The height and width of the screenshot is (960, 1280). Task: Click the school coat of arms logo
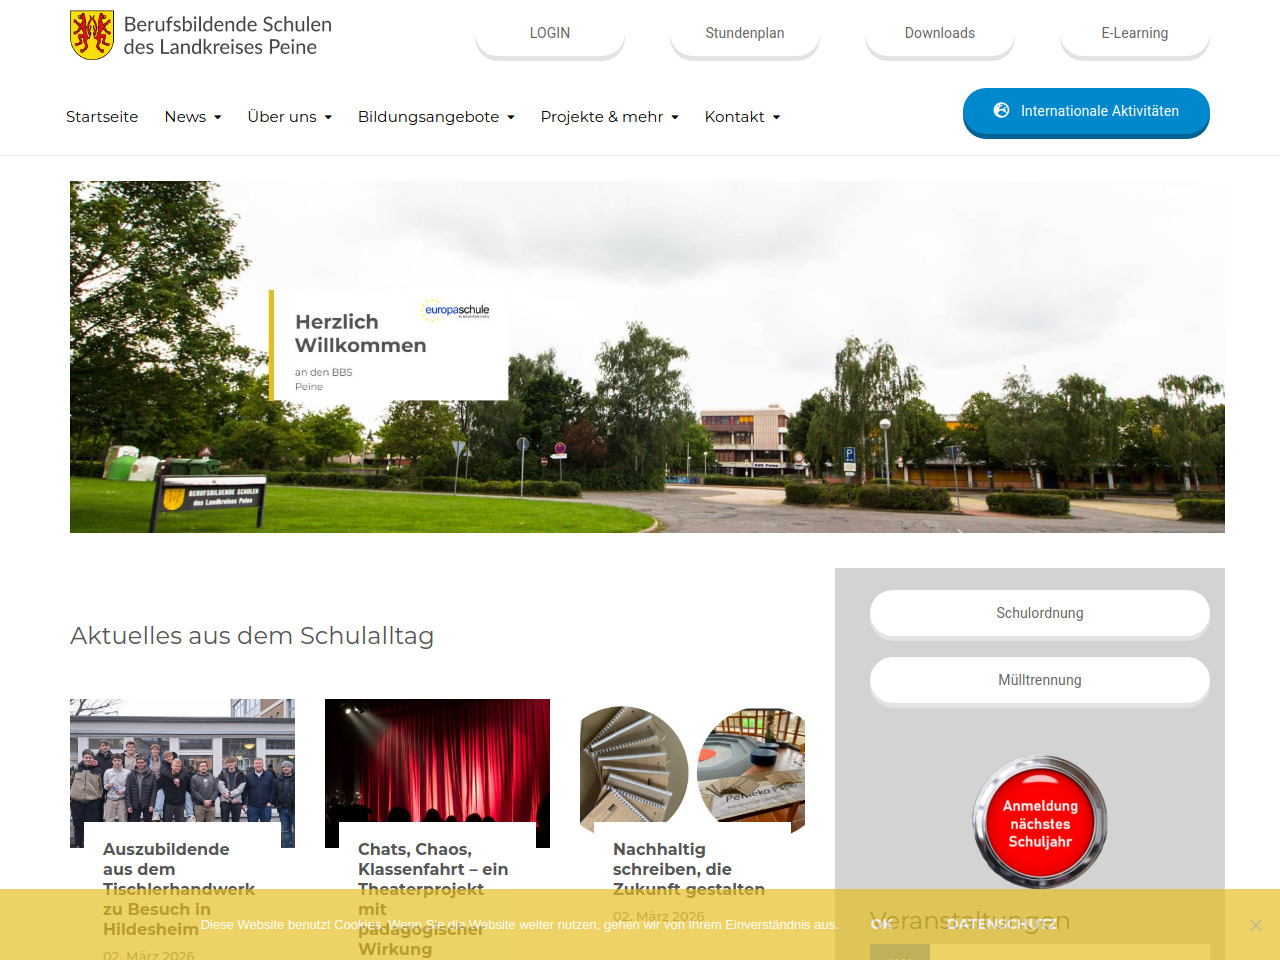(92, 35)
